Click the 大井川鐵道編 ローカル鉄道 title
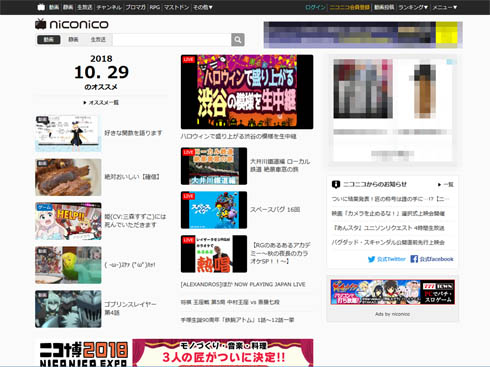 pos(280,165)
